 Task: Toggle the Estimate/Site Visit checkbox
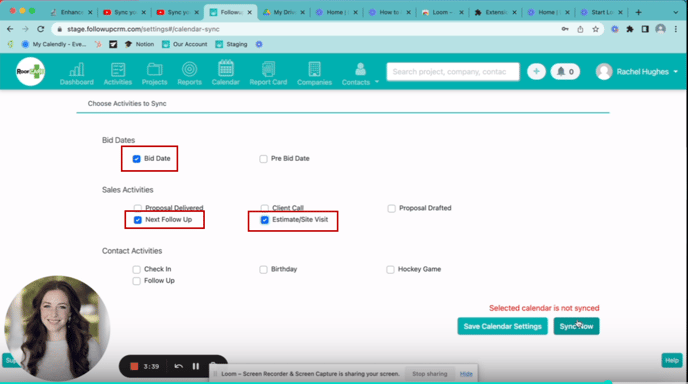[265, 220]
